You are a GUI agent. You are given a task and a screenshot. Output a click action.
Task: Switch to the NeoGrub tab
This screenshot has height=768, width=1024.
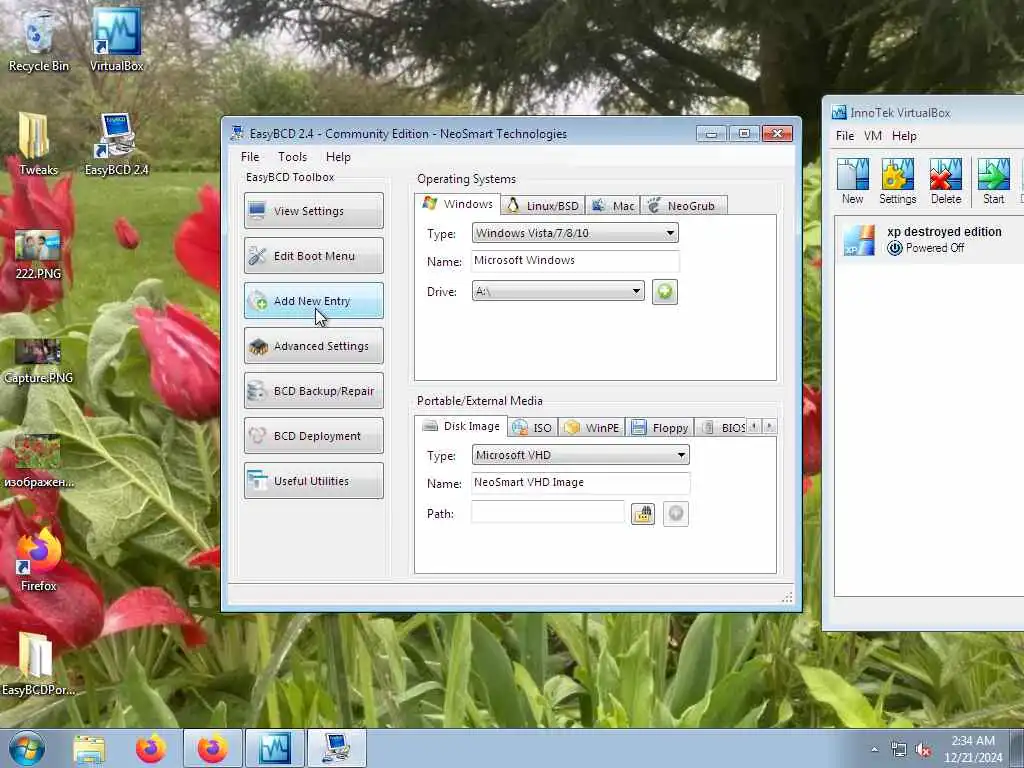(683, 206)
